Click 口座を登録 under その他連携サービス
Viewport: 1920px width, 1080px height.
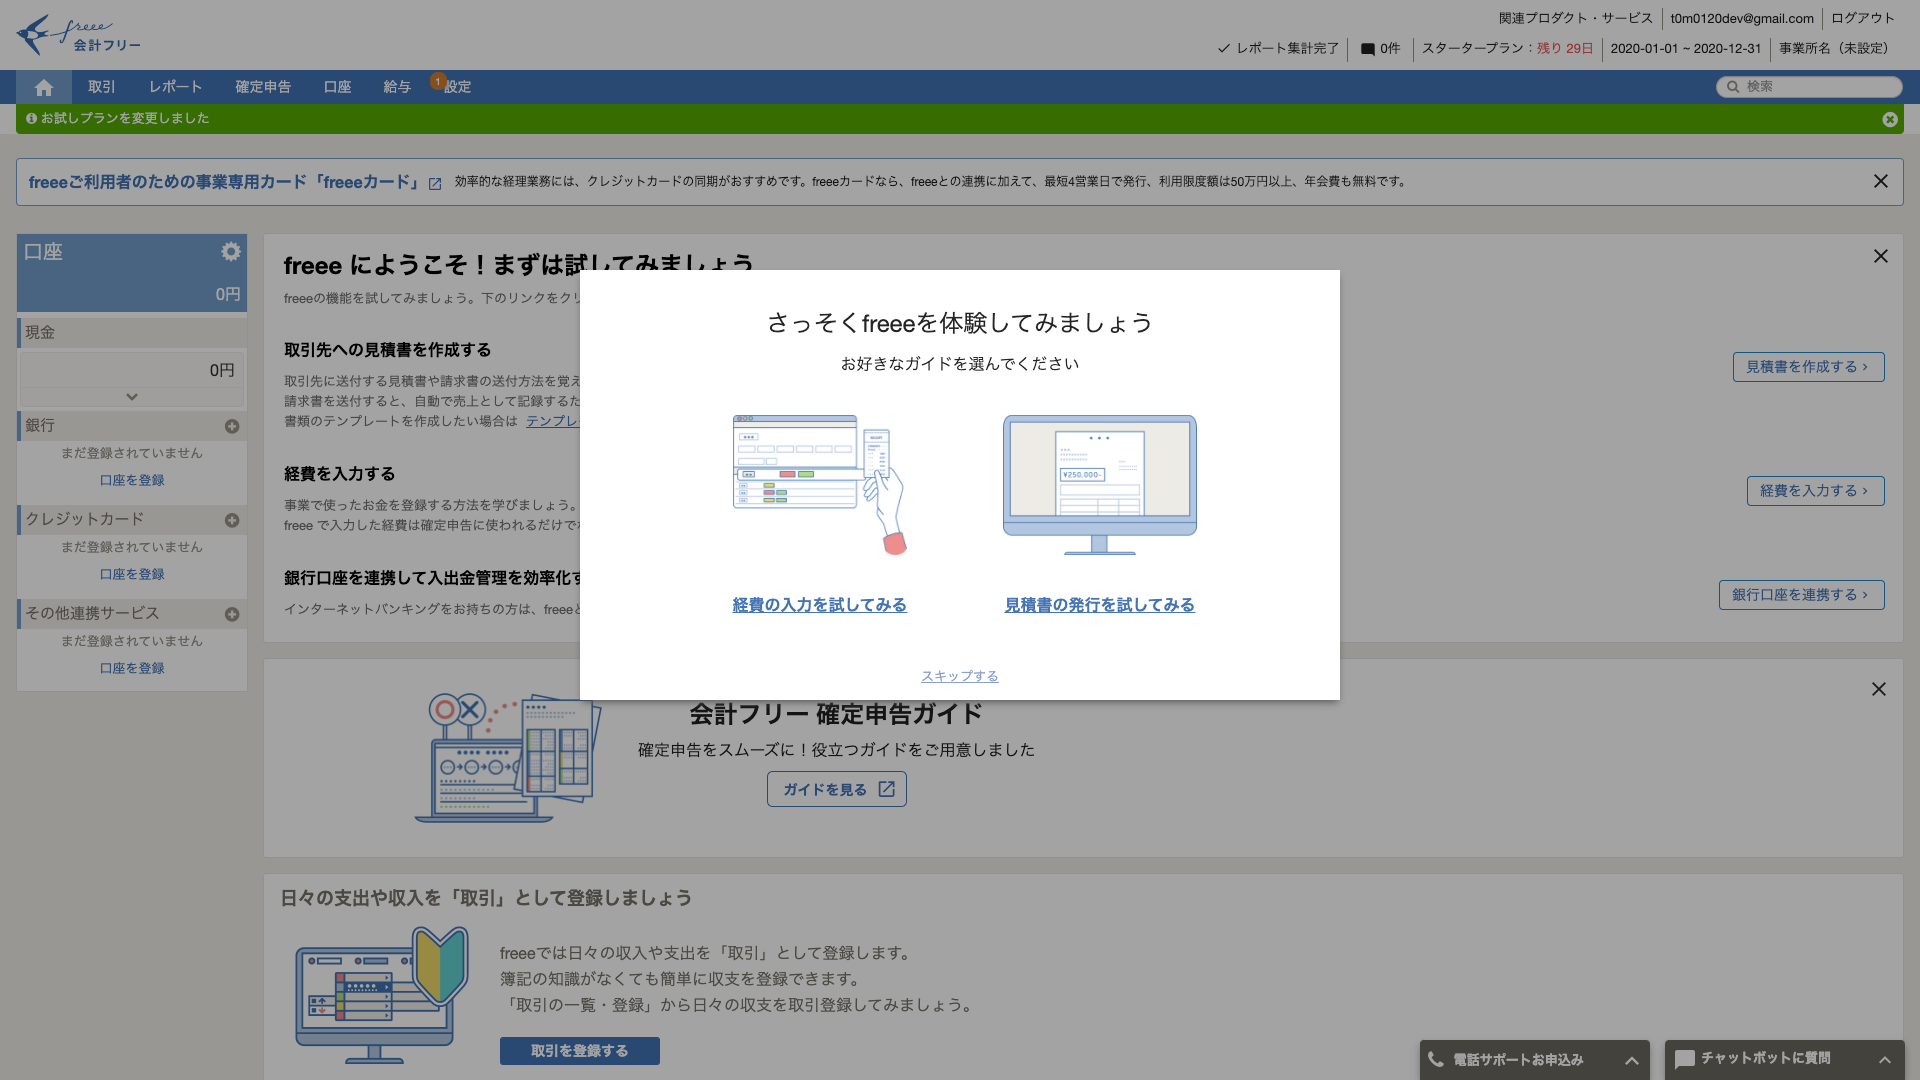click(x=132, y=668)
